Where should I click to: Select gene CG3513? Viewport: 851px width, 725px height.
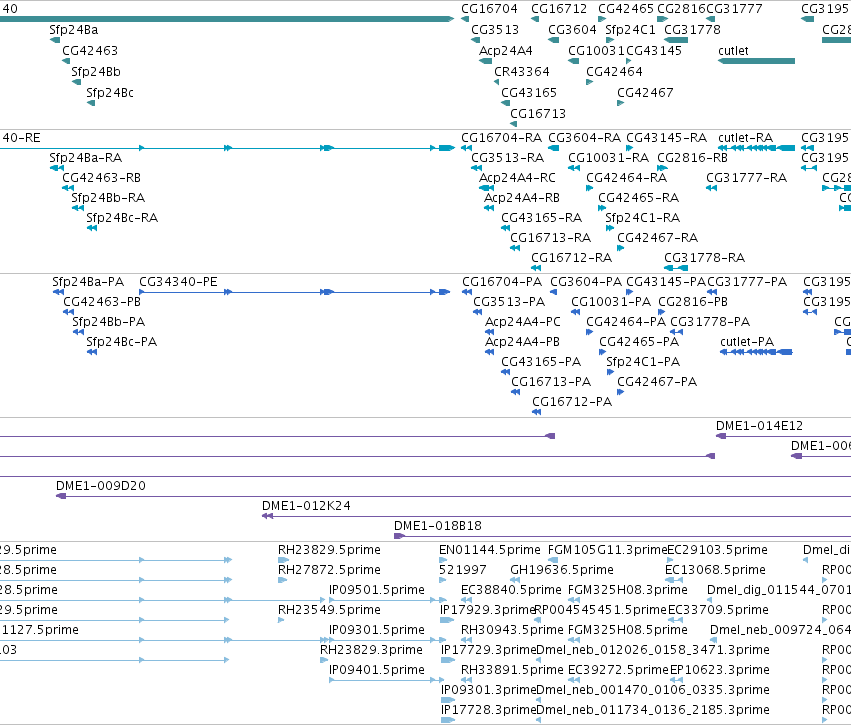tap(494, 30)
